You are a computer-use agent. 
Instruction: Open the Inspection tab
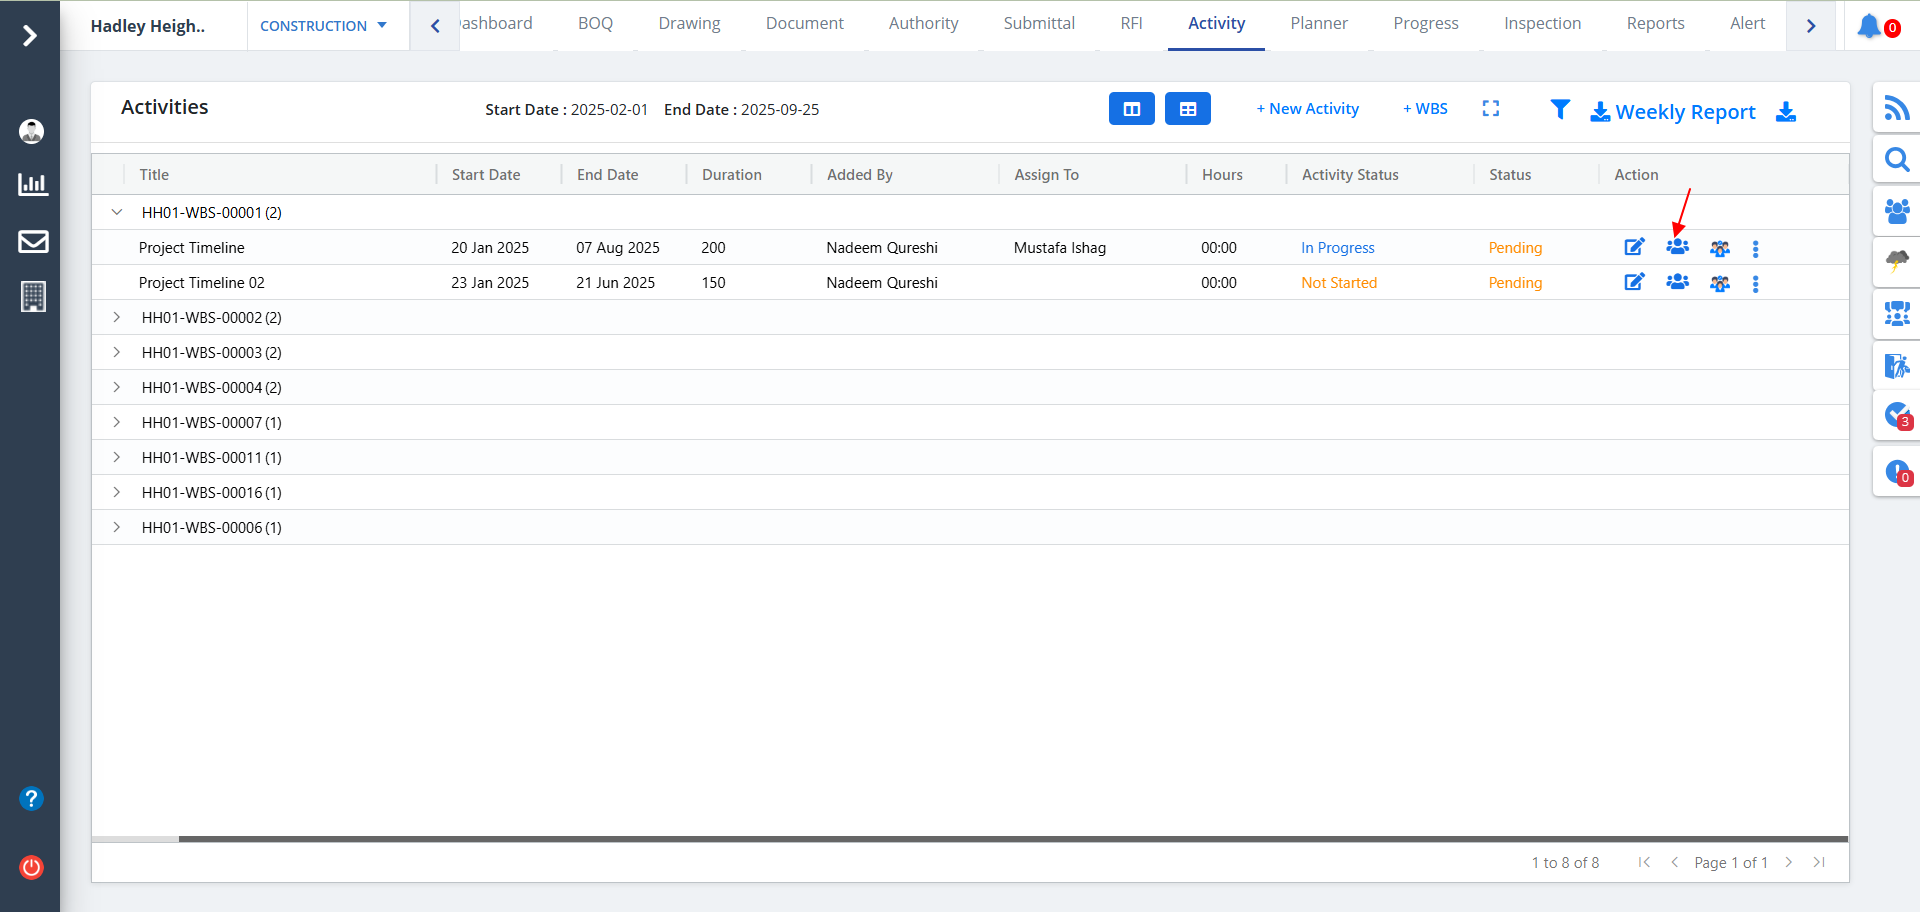pos(1542,24)
